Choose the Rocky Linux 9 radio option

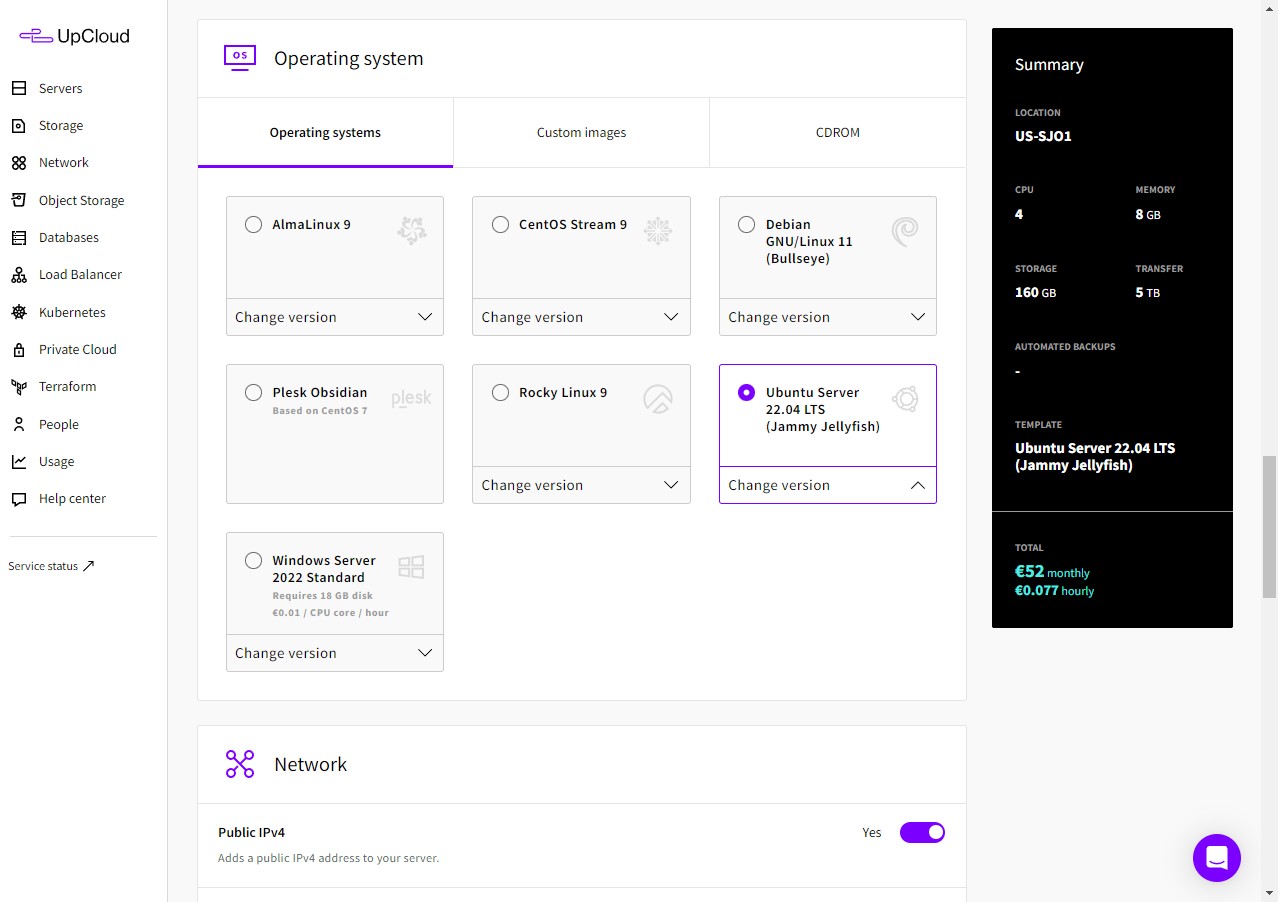point(500,393)
